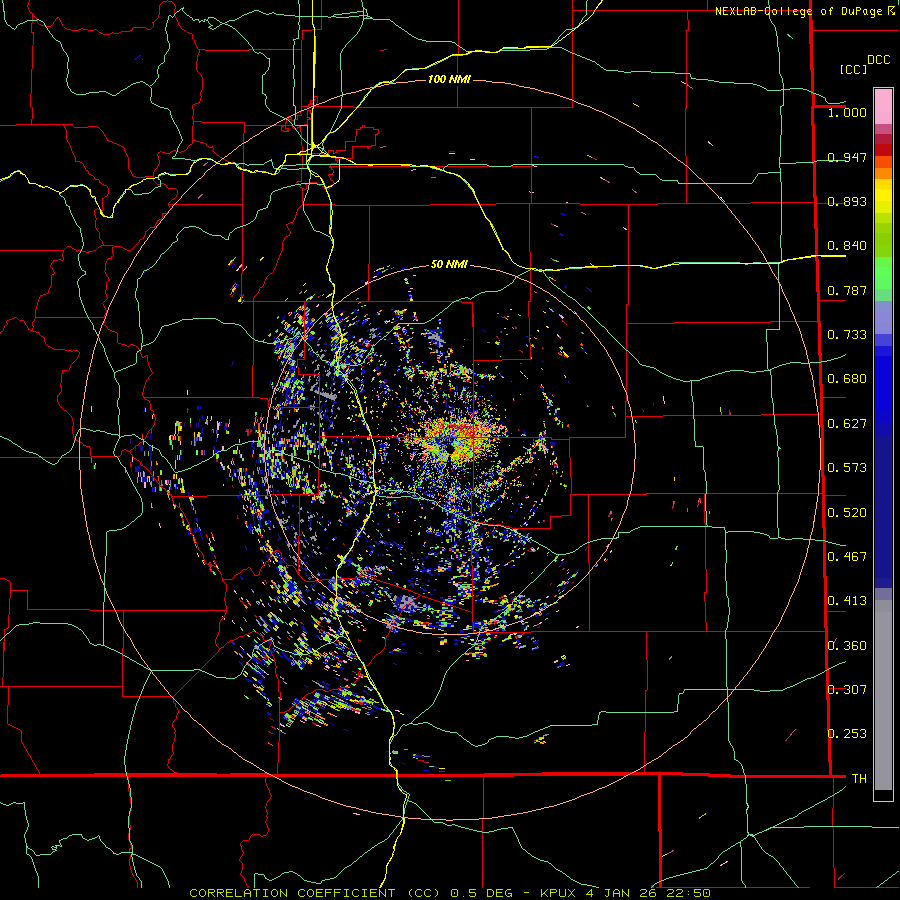Image resolution: width=900 pixels, height=900 pixels.
Task: Click the 0.680 value on the color scale
Action: [x=847, y=379]
